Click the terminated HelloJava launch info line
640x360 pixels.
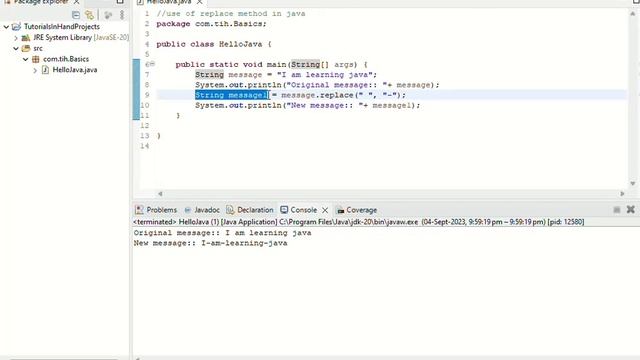click(359, 222)
